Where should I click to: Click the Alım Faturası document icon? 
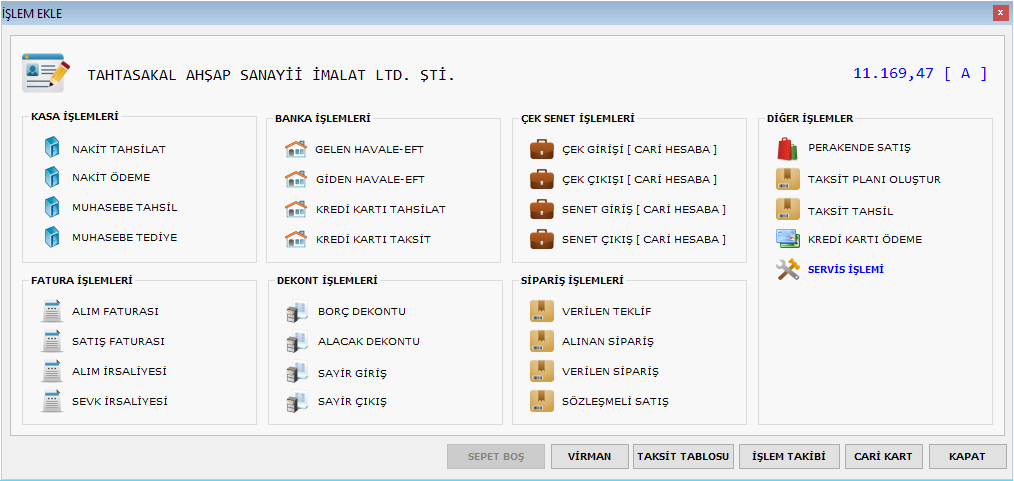click(x=52, y=311)
